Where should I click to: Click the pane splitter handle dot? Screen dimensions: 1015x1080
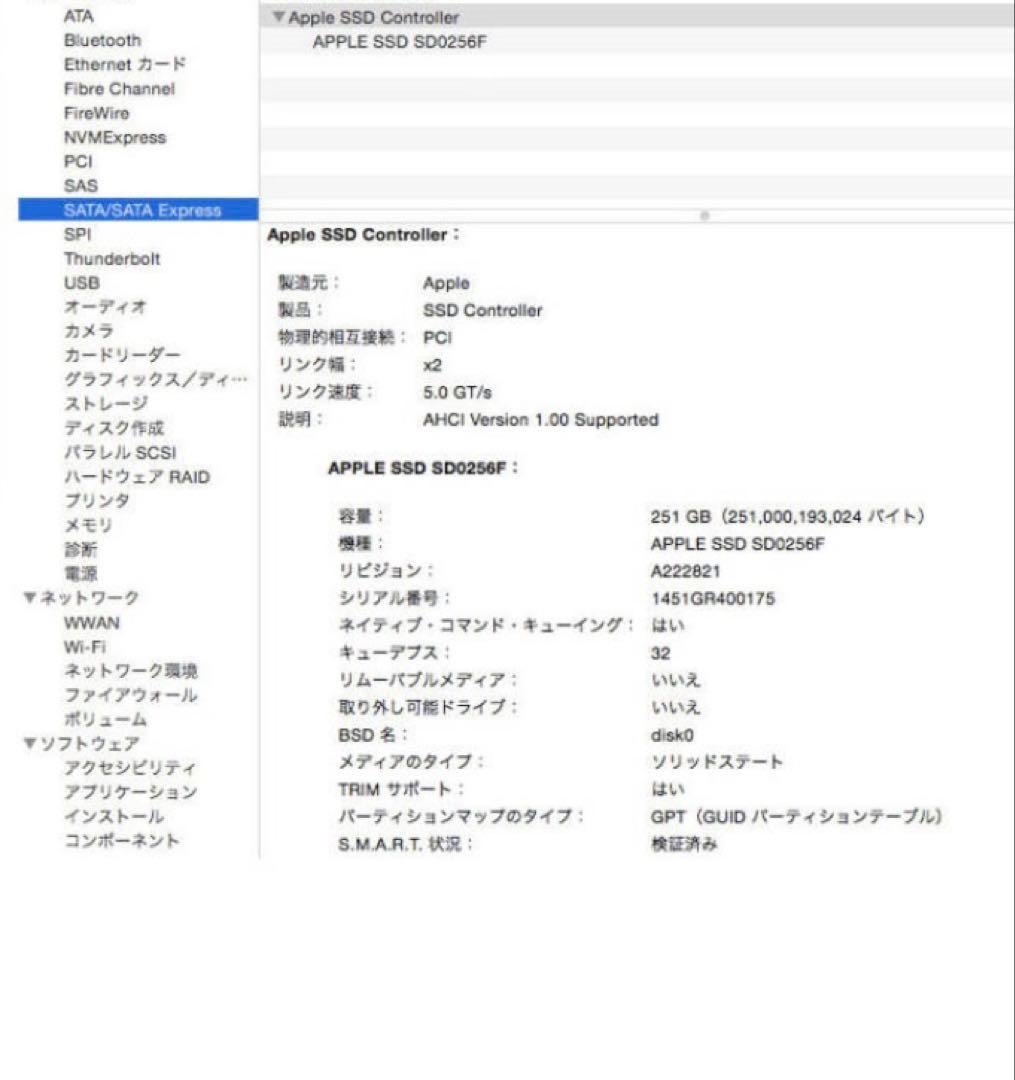tap(704, 216)
